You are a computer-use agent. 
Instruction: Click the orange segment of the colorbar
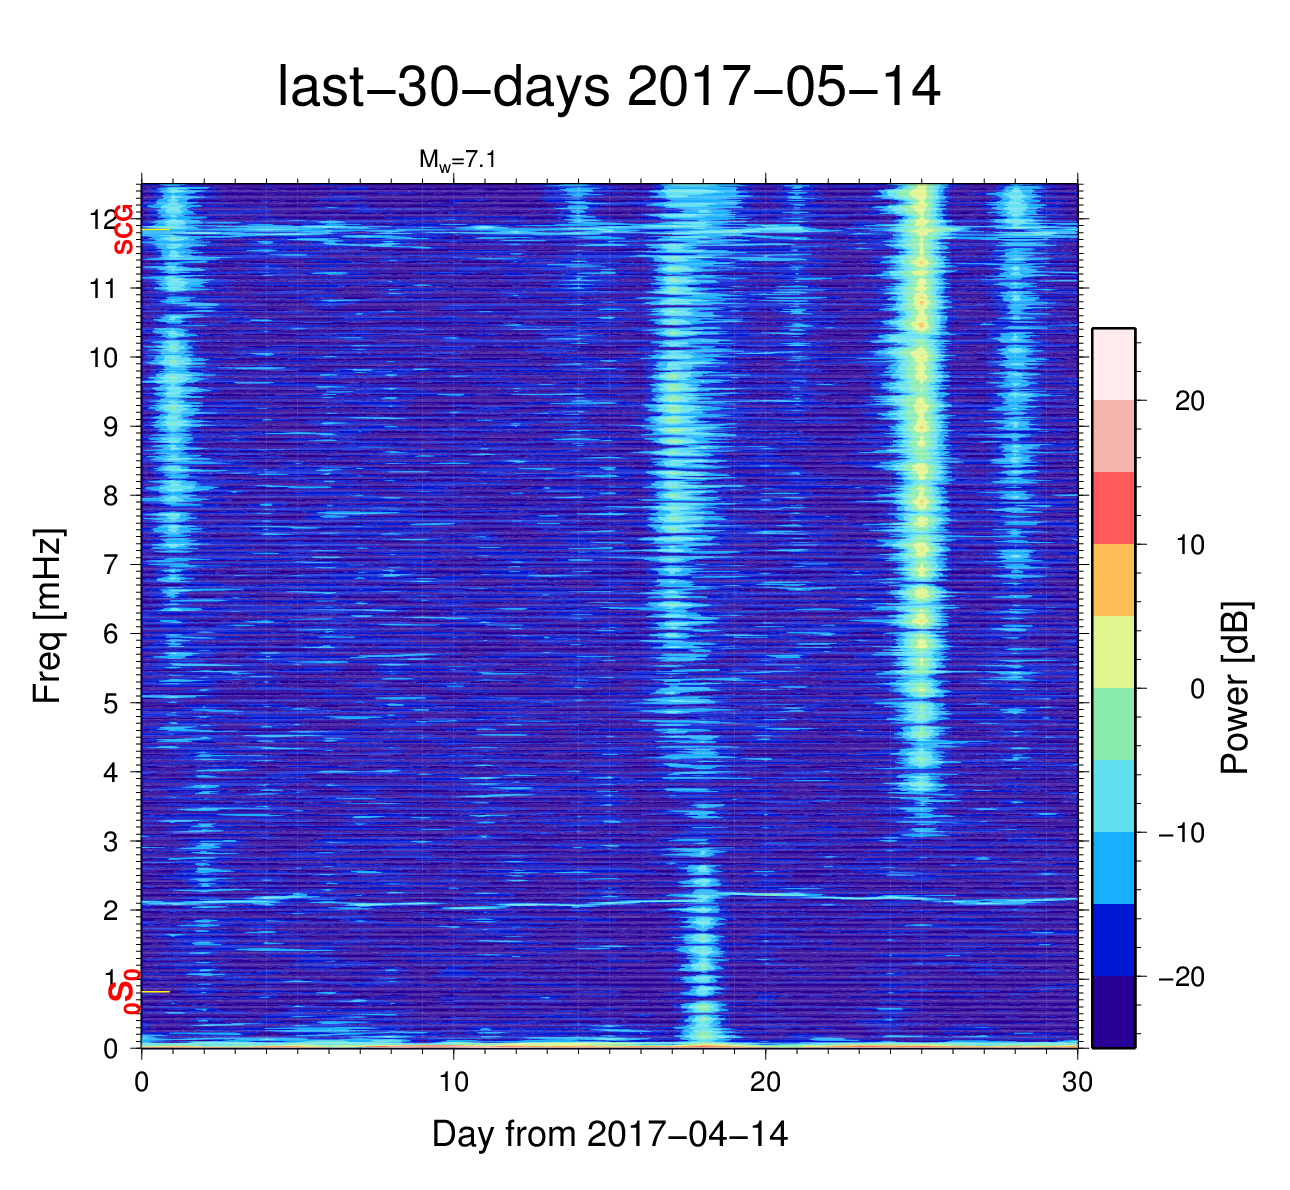(1113, 580)
